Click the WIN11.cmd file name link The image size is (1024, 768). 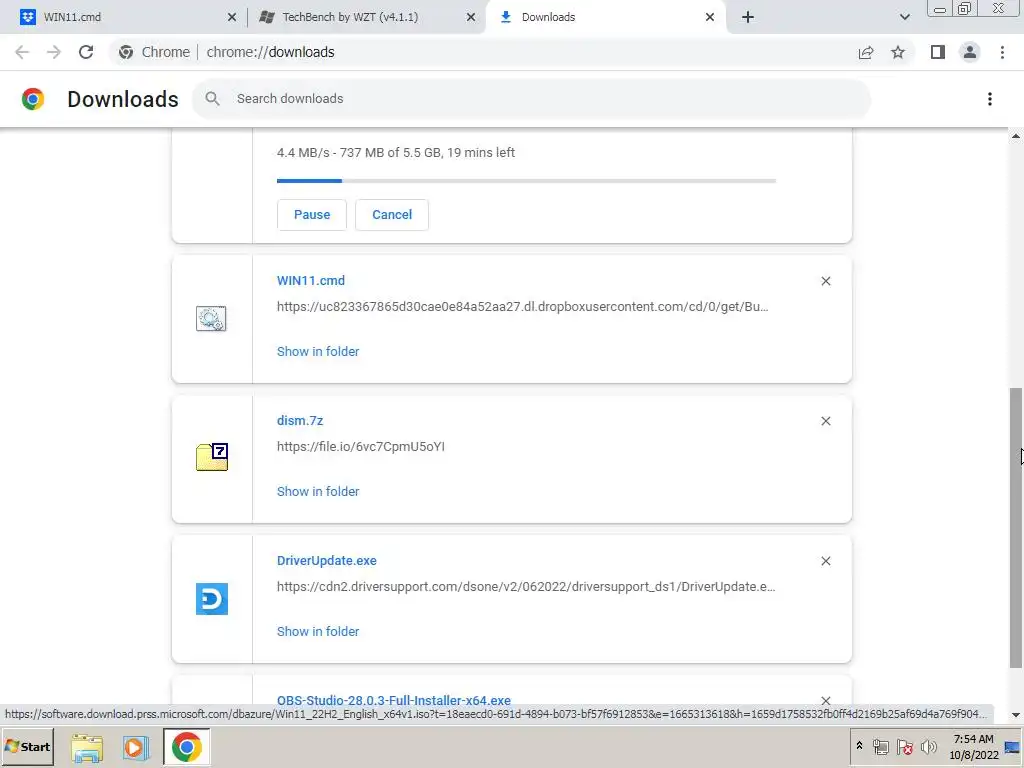pos(311,281)
